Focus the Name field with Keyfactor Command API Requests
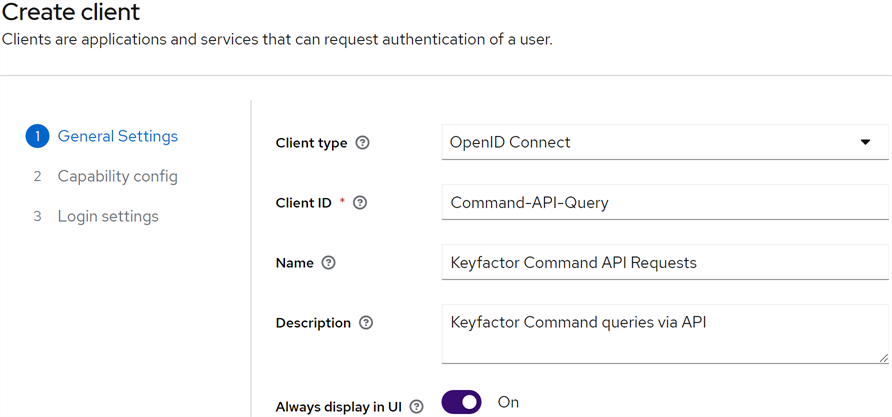 664,262
